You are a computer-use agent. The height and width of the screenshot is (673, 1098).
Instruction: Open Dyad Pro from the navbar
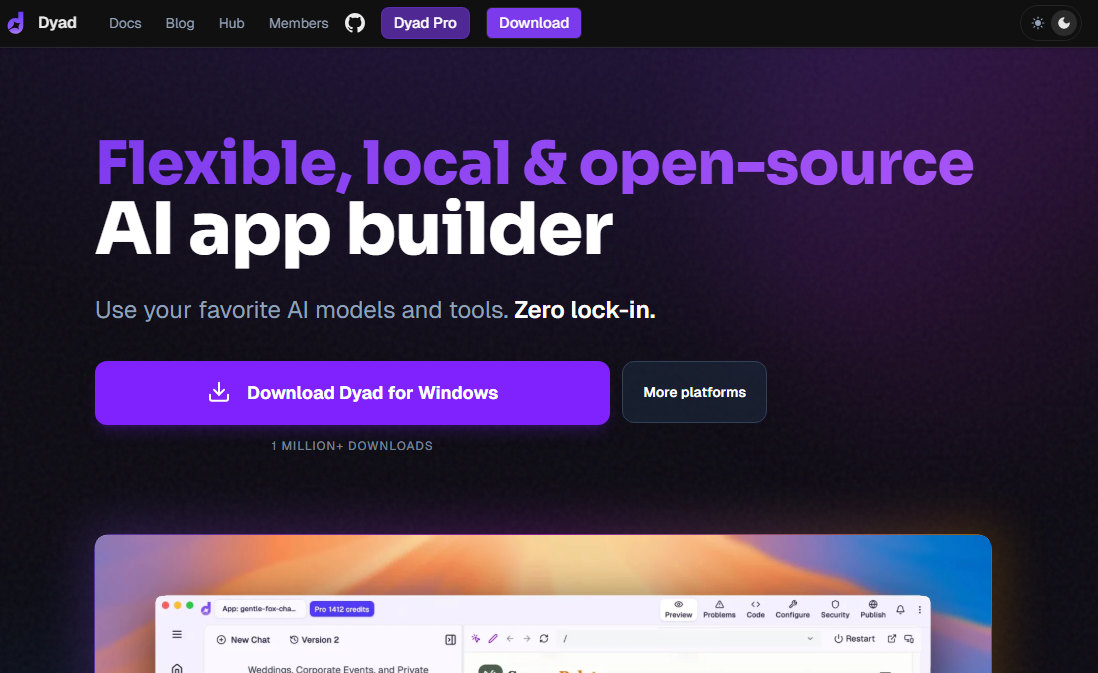click(x=425, y=23)
